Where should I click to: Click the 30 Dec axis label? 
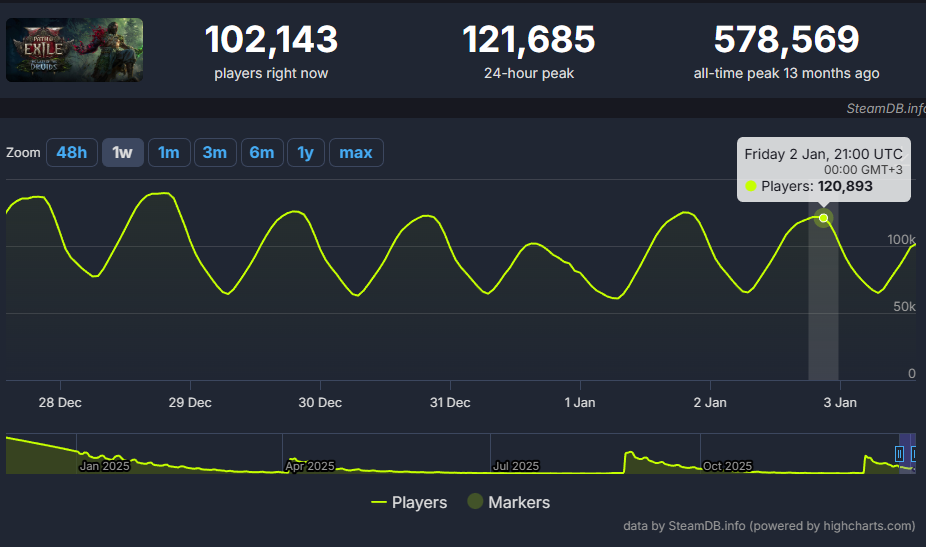click(320, 402)
